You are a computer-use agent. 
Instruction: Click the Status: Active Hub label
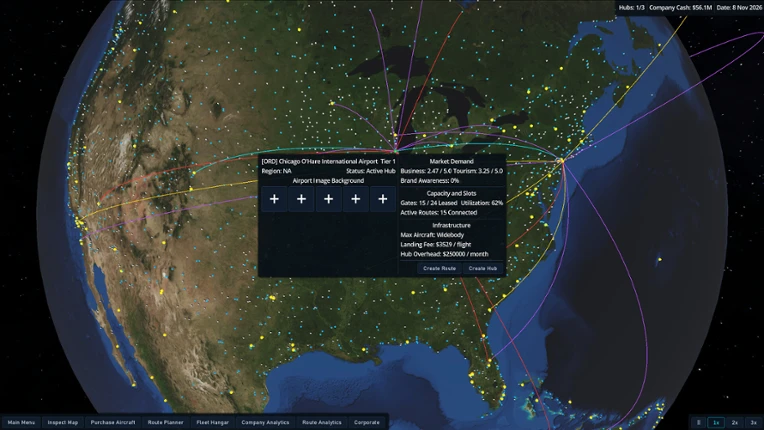(x=371, y=171)
